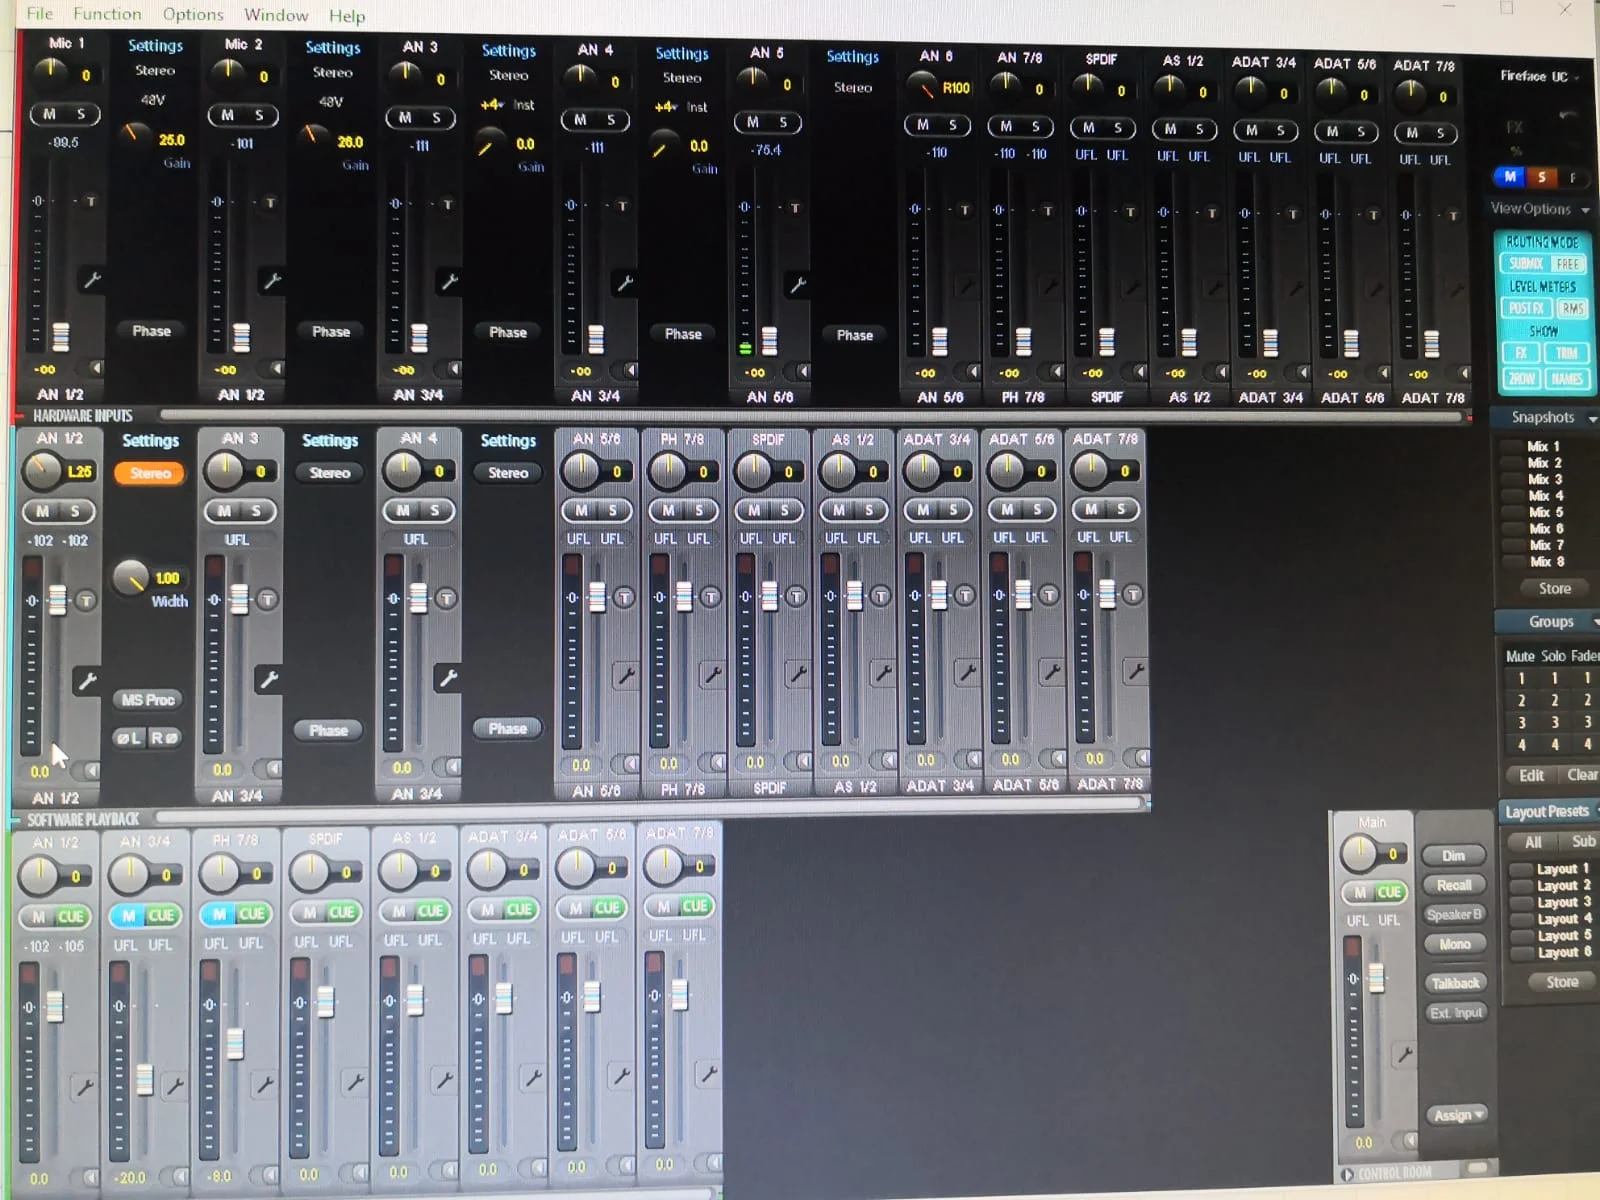This screenshot has width=1600, height=1200.
Task: Open wrench settings of AN 4 hardware output
Action: coord(448,678)
